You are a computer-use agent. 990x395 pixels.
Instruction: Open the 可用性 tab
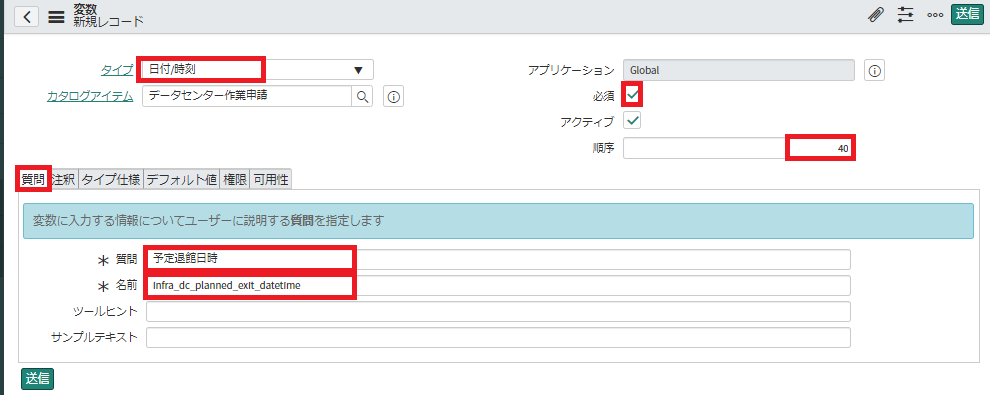270,179
